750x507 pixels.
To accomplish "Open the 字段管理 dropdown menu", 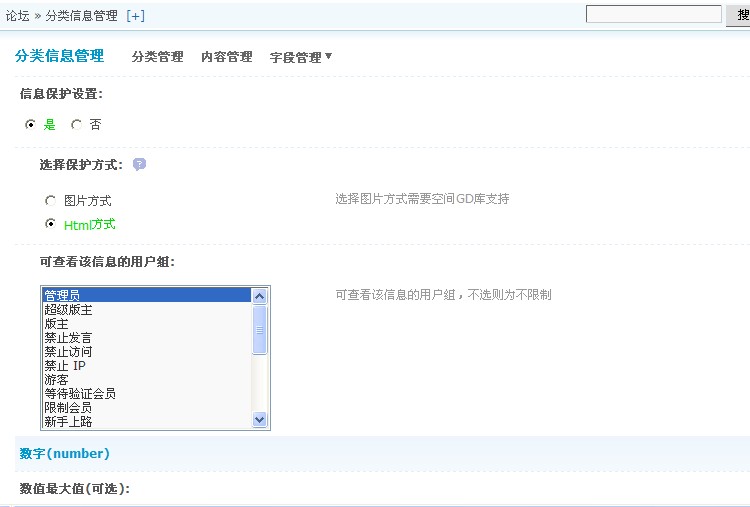I will coord(301,57).
